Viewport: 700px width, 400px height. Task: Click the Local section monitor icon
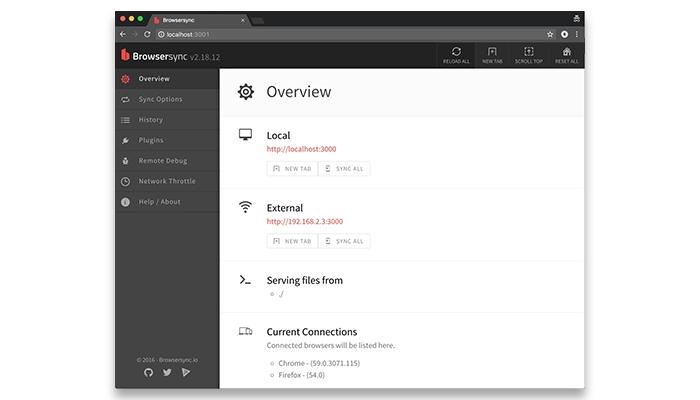[245, 134]
